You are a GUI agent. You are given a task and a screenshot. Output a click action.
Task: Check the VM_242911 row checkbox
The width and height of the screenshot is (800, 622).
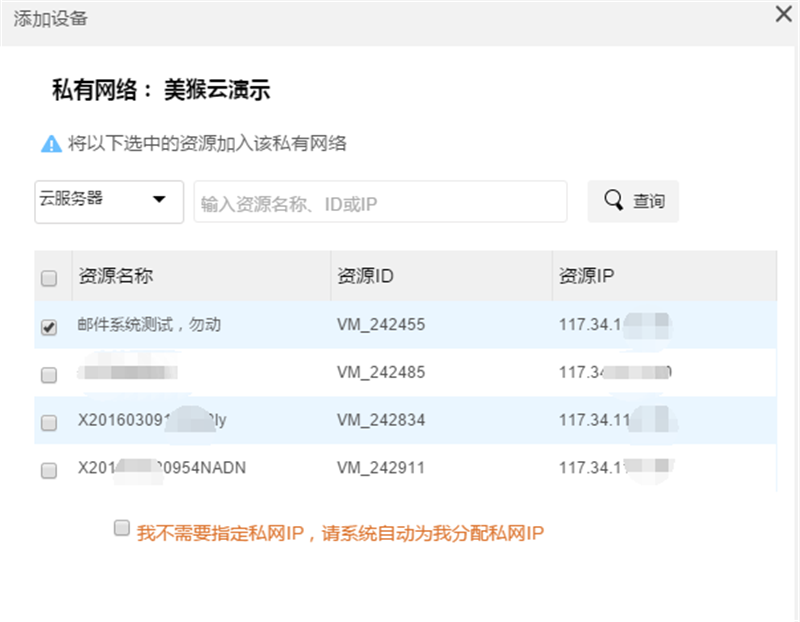[x=49, y=470]
